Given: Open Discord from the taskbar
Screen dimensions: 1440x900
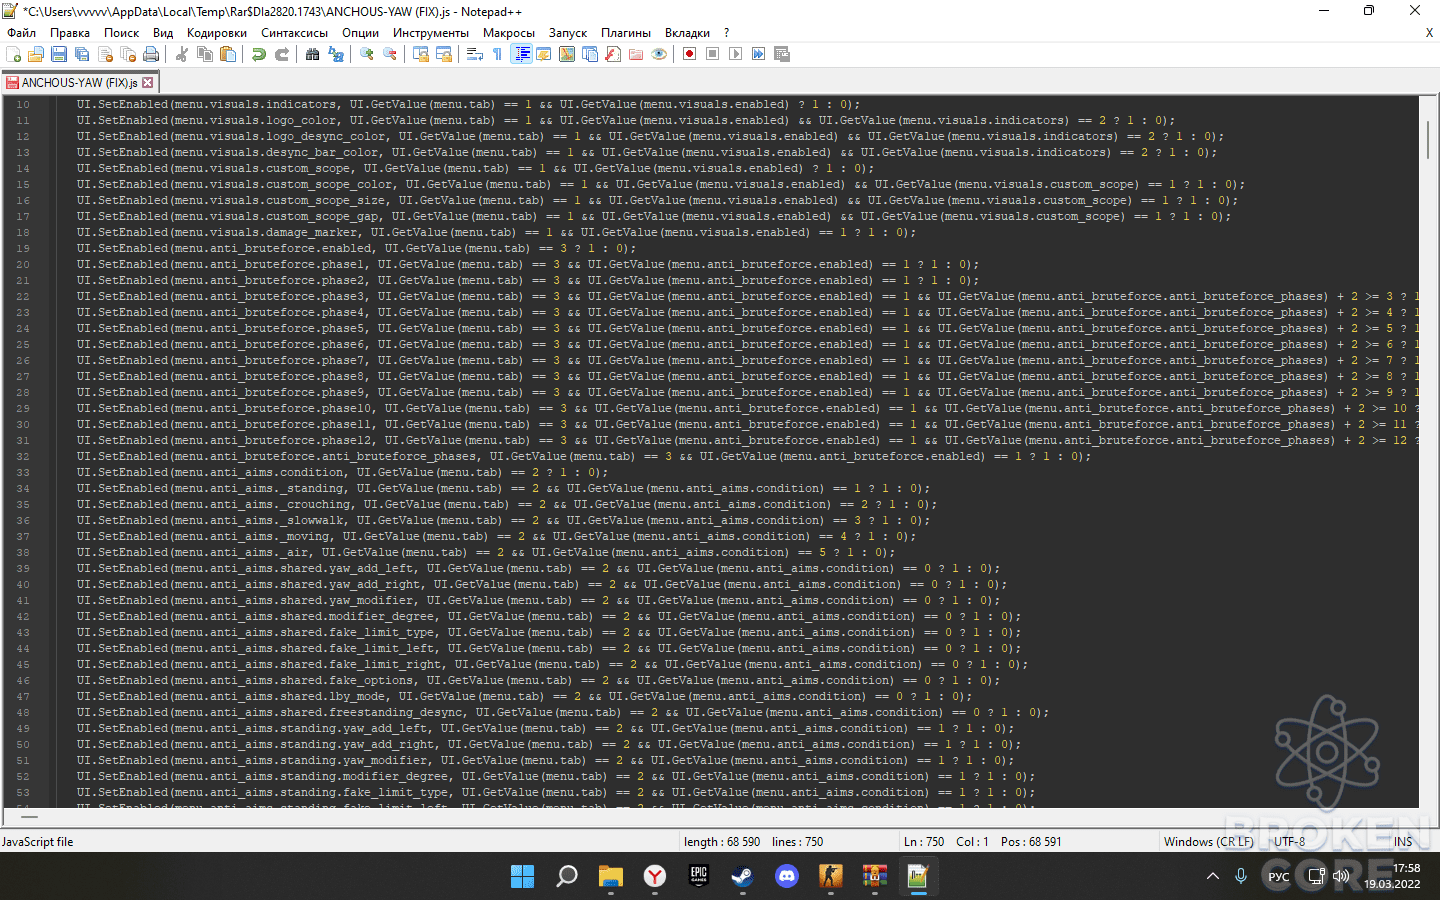Looking at the screenshot, I should click(787, 876).
